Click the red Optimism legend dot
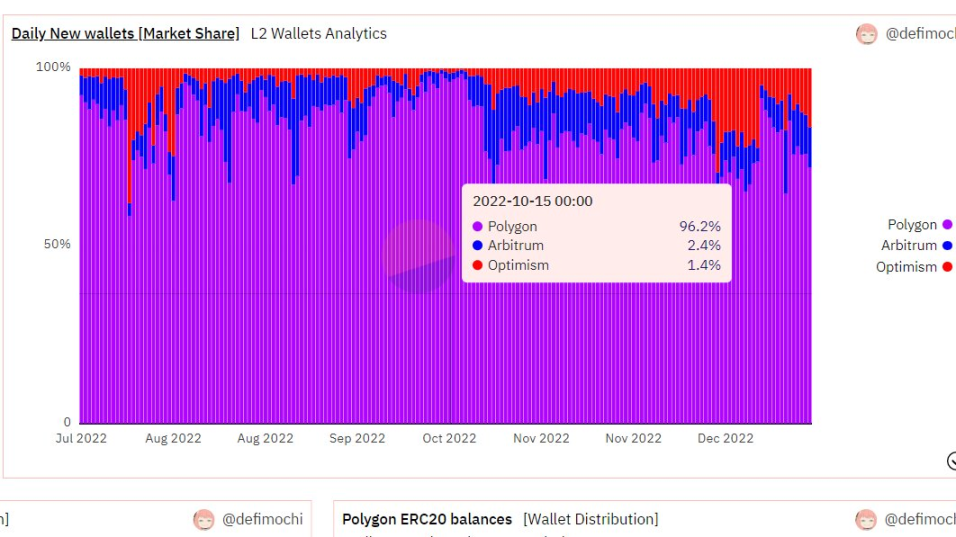The height and width of the screenshot is (537, 956). (x=947, y=267)
